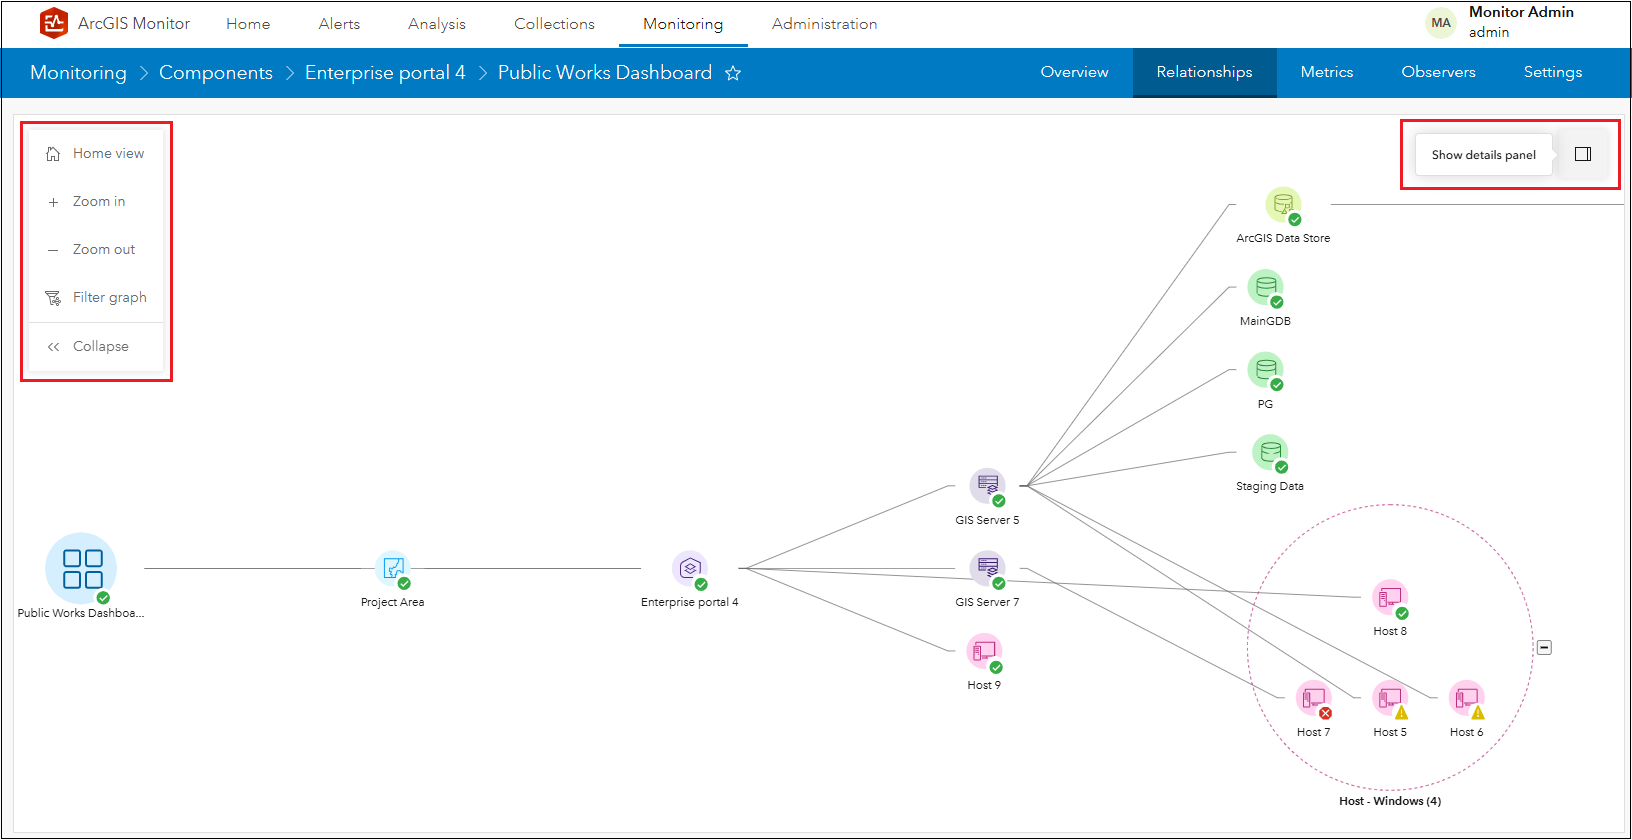Click the GIS Server 7 label
The image size is (1632, 840).
(987, 602)
